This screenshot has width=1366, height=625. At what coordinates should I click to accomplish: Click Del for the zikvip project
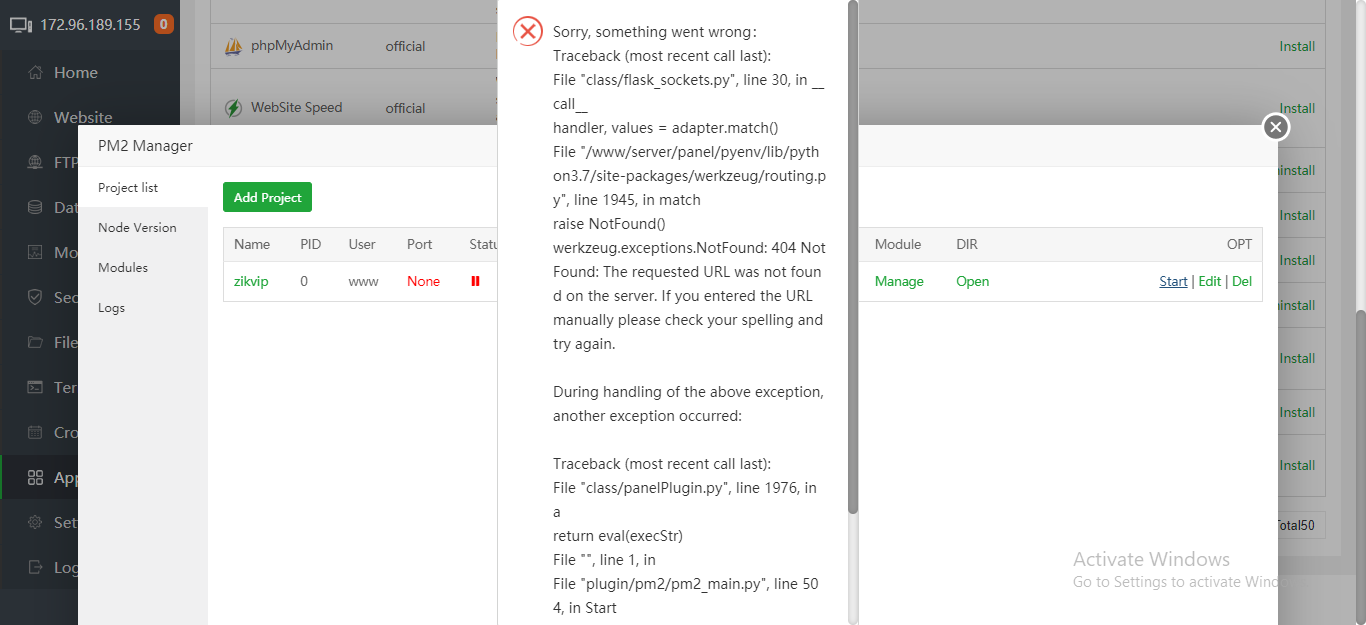[1242, 282]
